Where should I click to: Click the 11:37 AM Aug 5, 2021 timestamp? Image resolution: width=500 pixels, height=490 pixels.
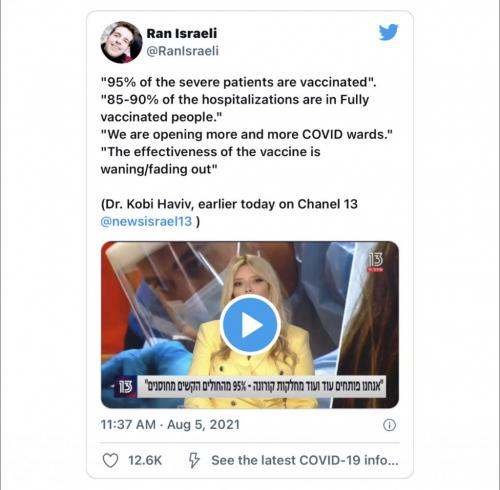(170, 425)
